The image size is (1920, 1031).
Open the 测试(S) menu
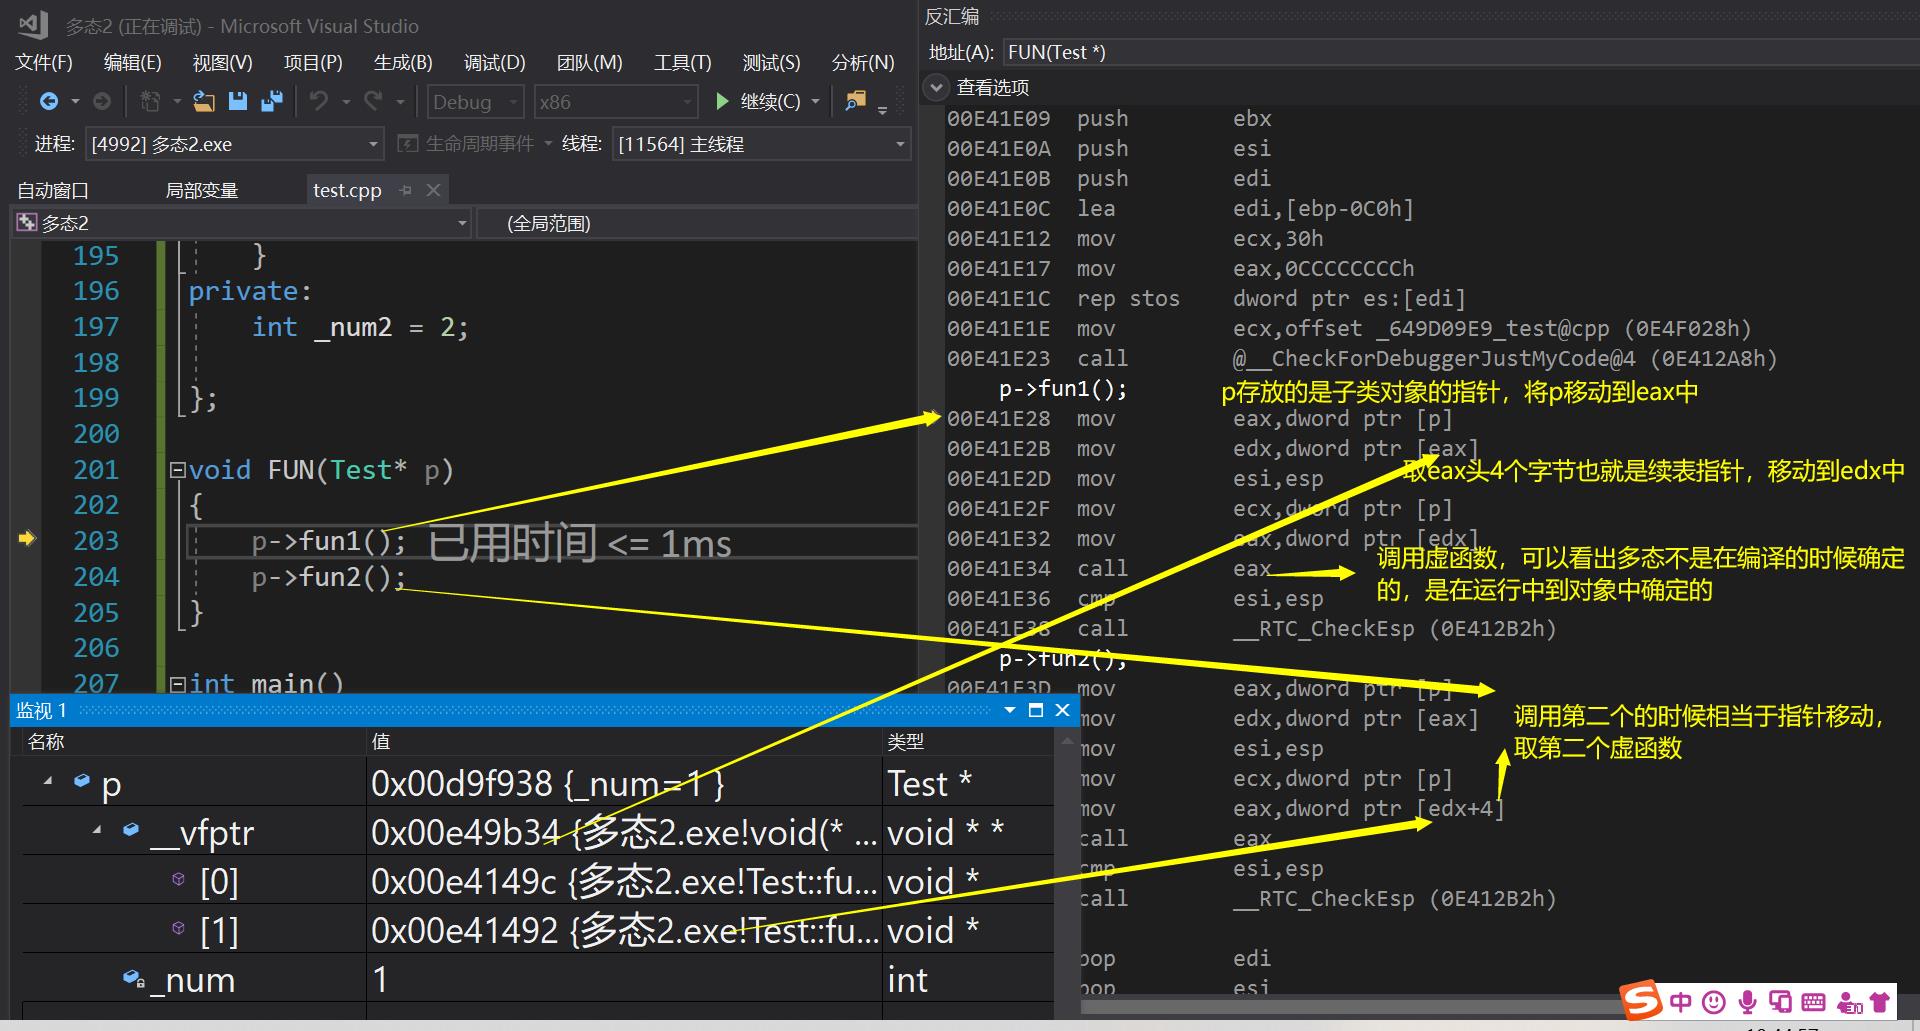point(771,62)
